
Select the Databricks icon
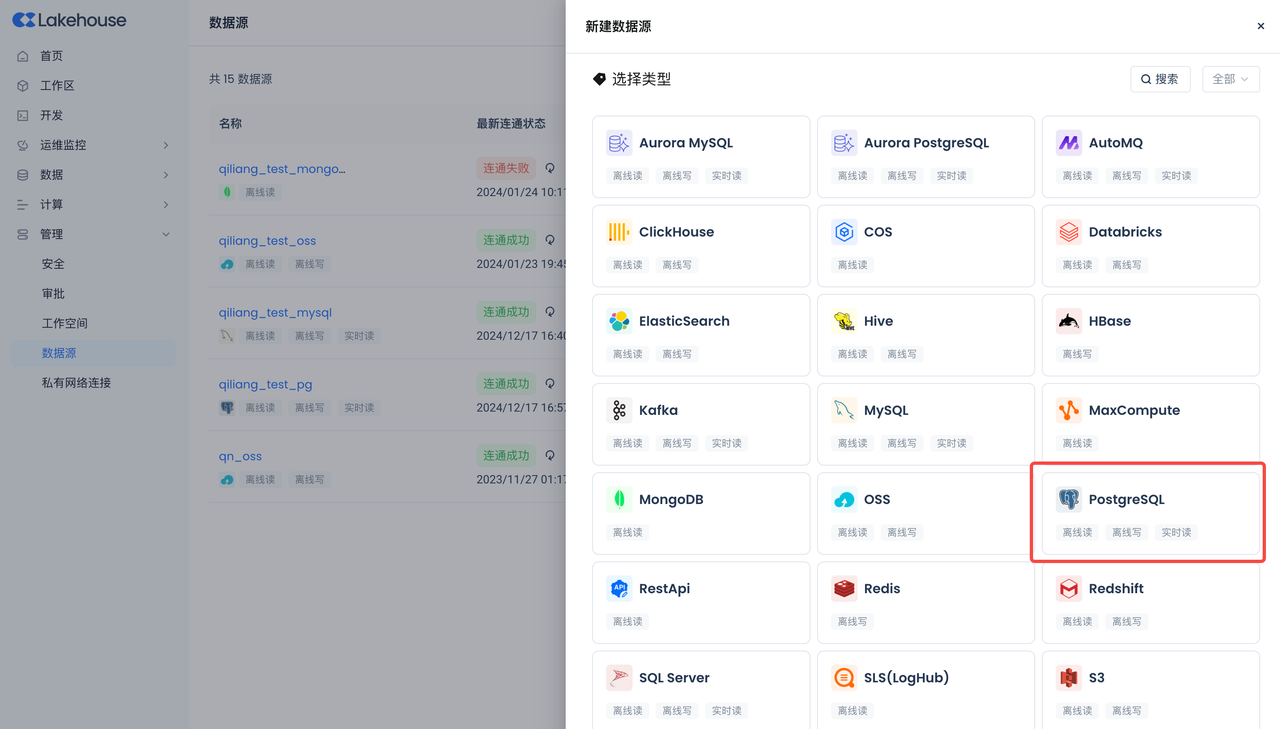(x=1068, y=232)
